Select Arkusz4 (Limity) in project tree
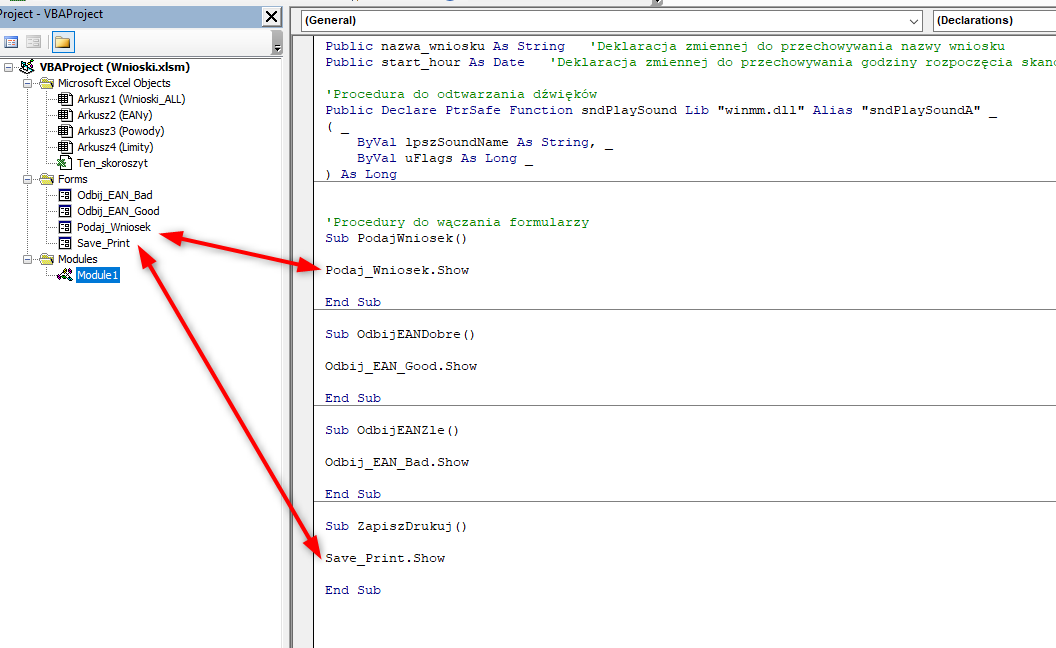The width and height of the screenshot is (1056, 648). (115, 147)
